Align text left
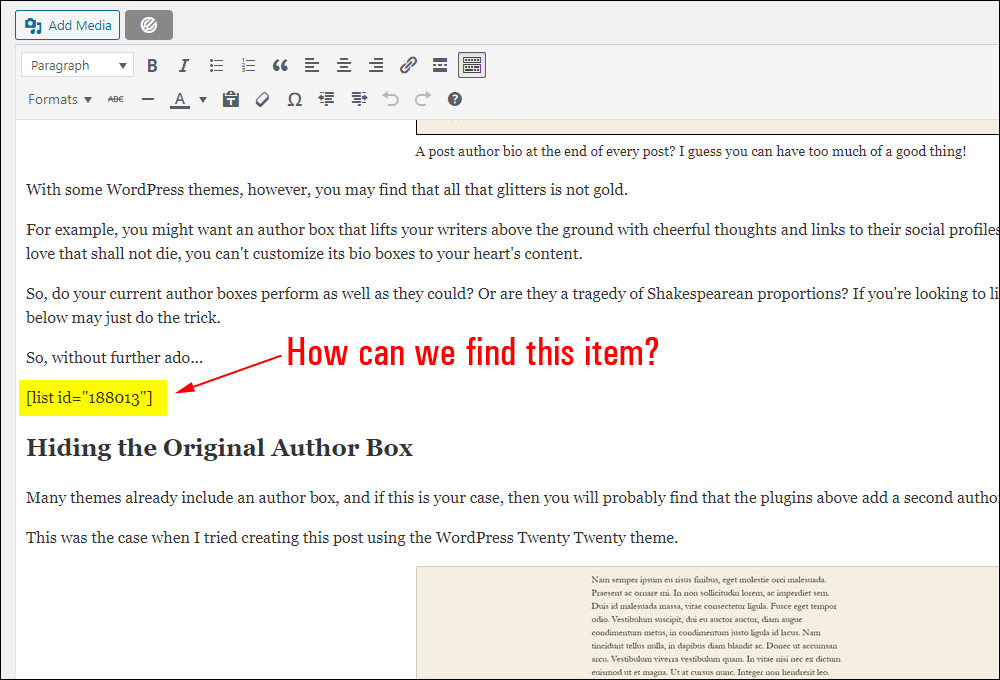Image resolution: width=1000 pixels, height=680 pixels. coord(312,65)
